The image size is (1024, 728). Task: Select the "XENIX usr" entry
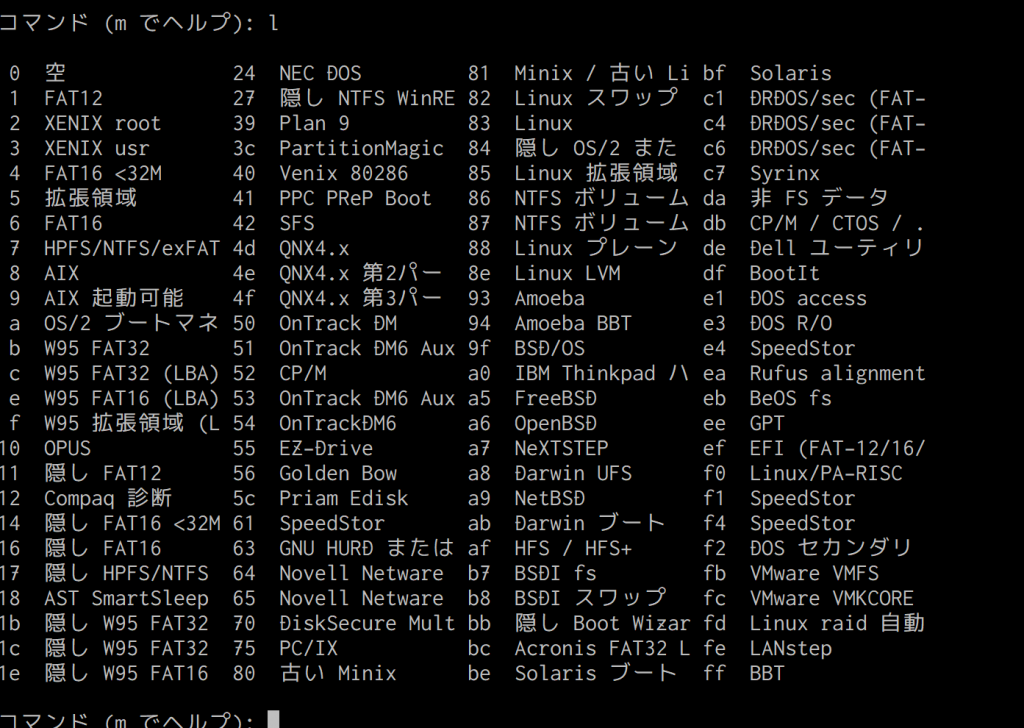tap(97, 148)
